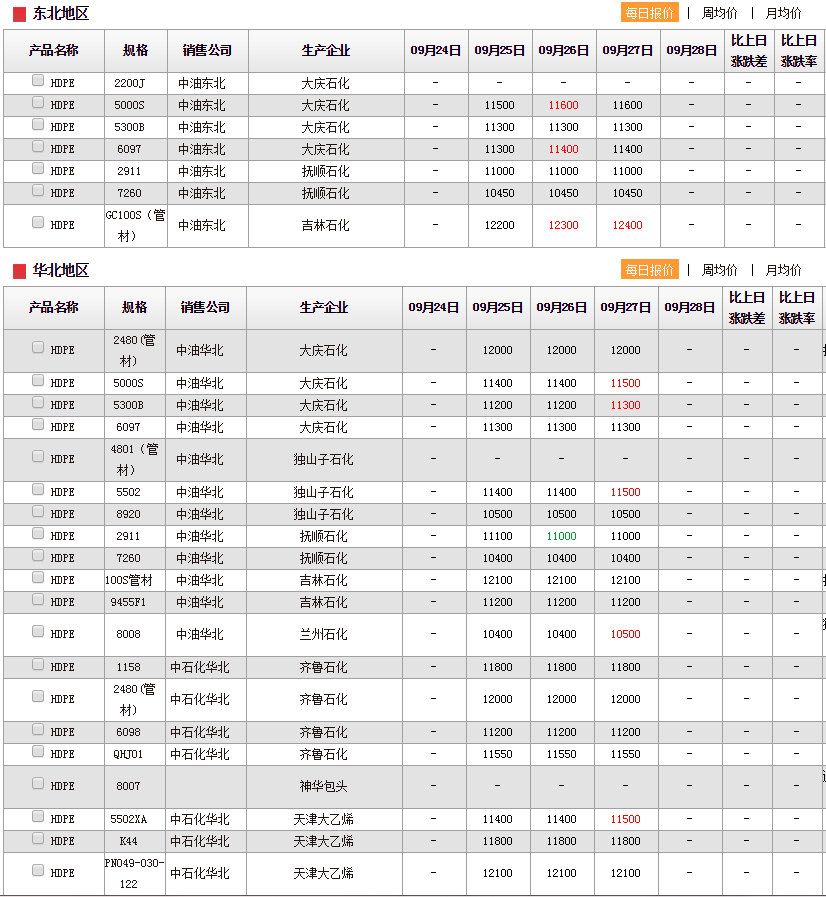This screenshot has height=897, width=826.
Task: Click 兰州石化 producer cell
Action: [x=324, y=634]
